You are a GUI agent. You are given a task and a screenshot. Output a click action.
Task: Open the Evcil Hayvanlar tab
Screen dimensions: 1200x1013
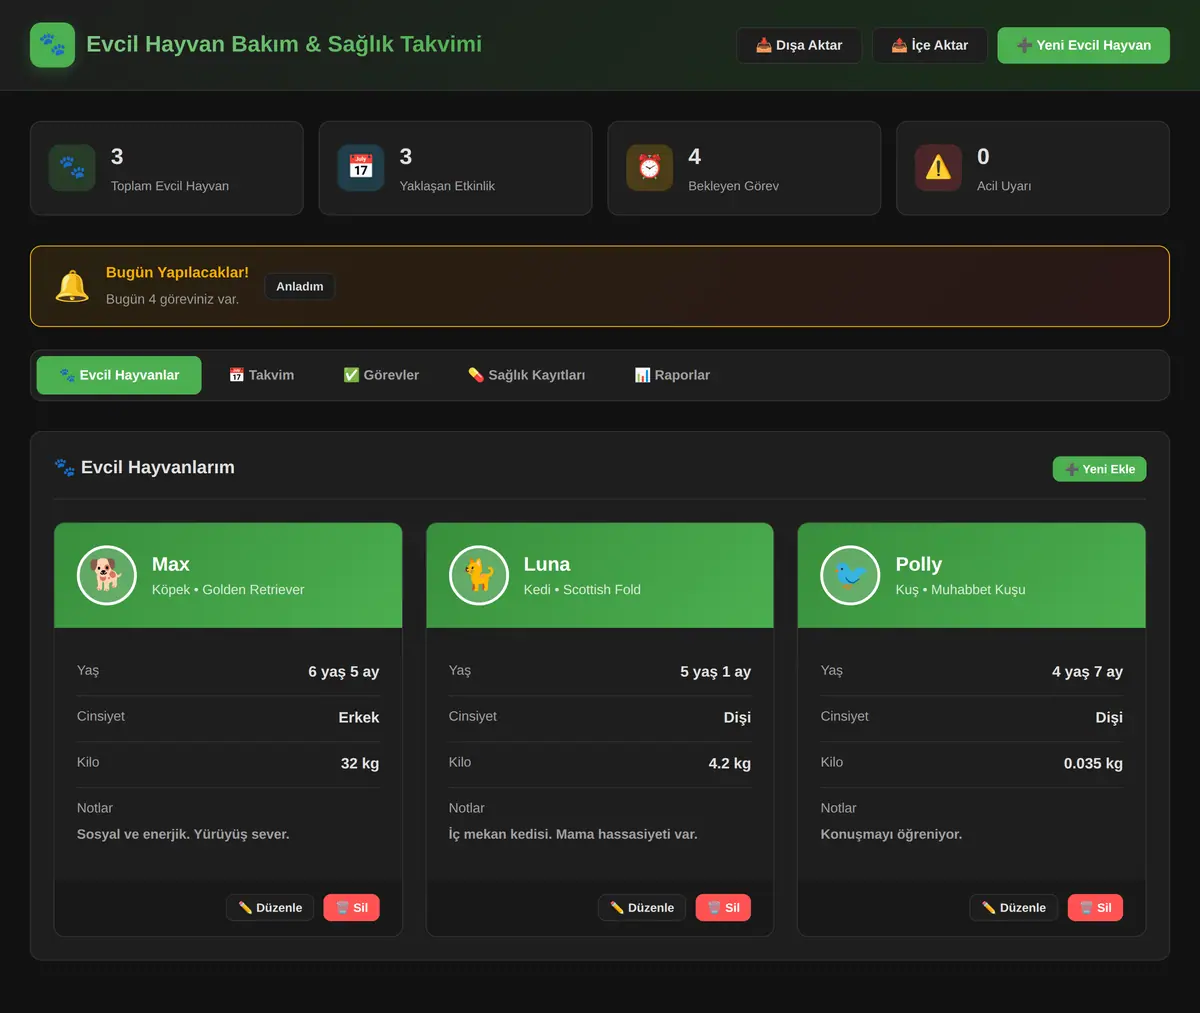pos(119,375)
